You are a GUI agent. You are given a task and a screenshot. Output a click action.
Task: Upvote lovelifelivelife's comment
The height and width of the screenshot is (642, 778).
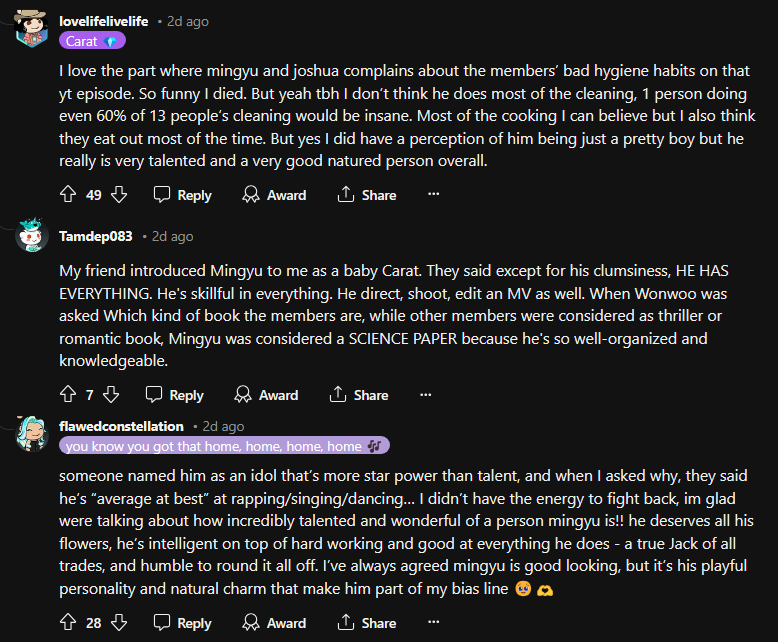tap(68, 194)
